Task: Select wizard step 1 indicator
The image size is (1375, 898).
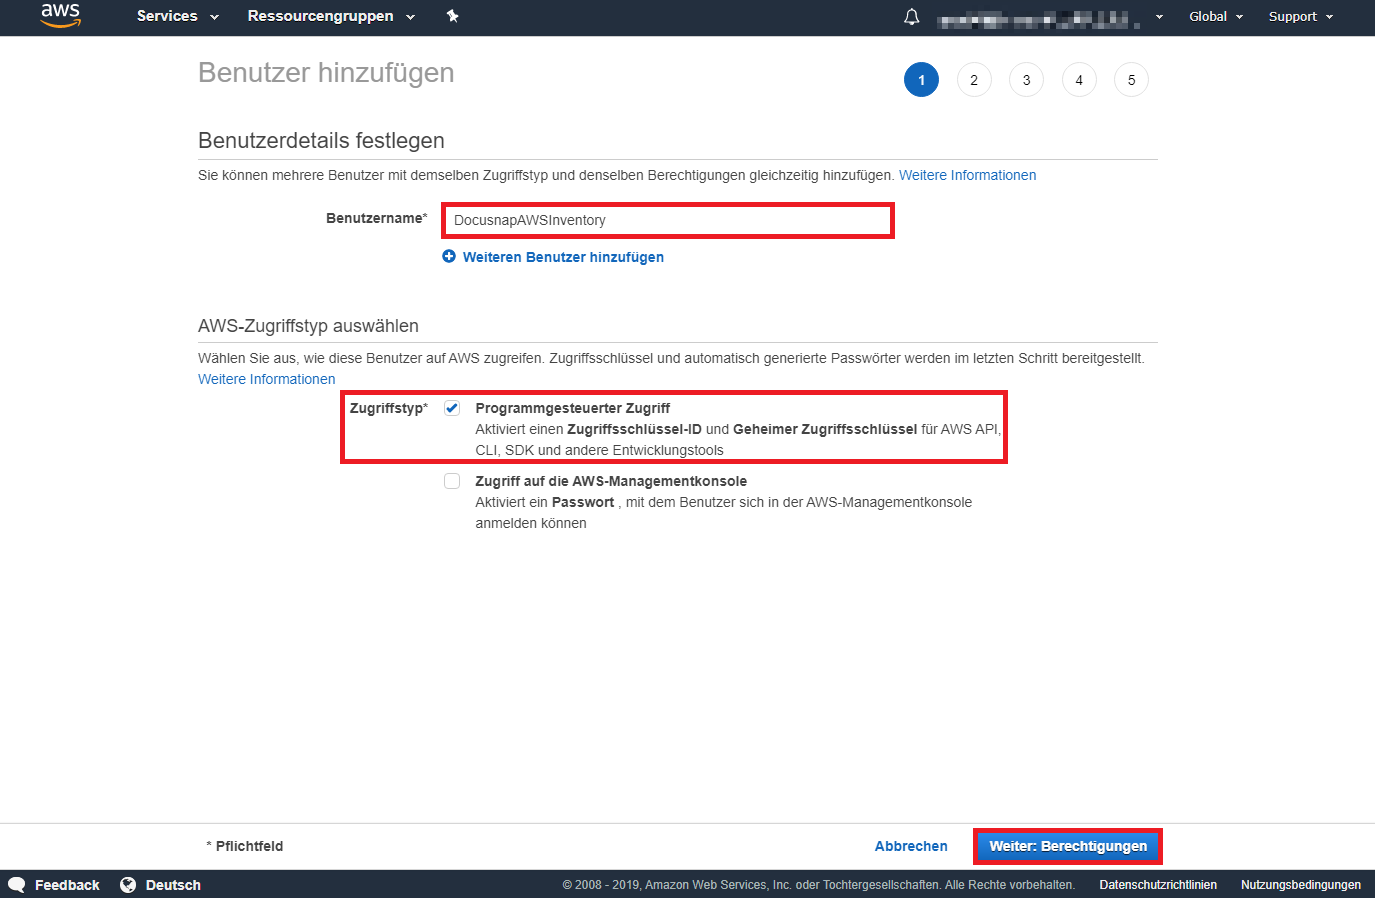Action: 921,80
